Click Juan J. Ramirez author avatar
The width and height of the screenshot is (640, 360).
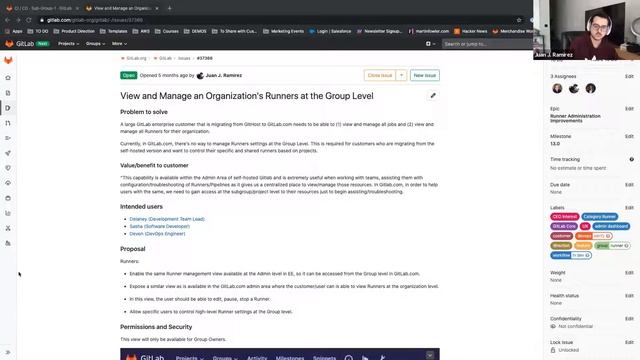pyautogui.click(x=200, y=76)
